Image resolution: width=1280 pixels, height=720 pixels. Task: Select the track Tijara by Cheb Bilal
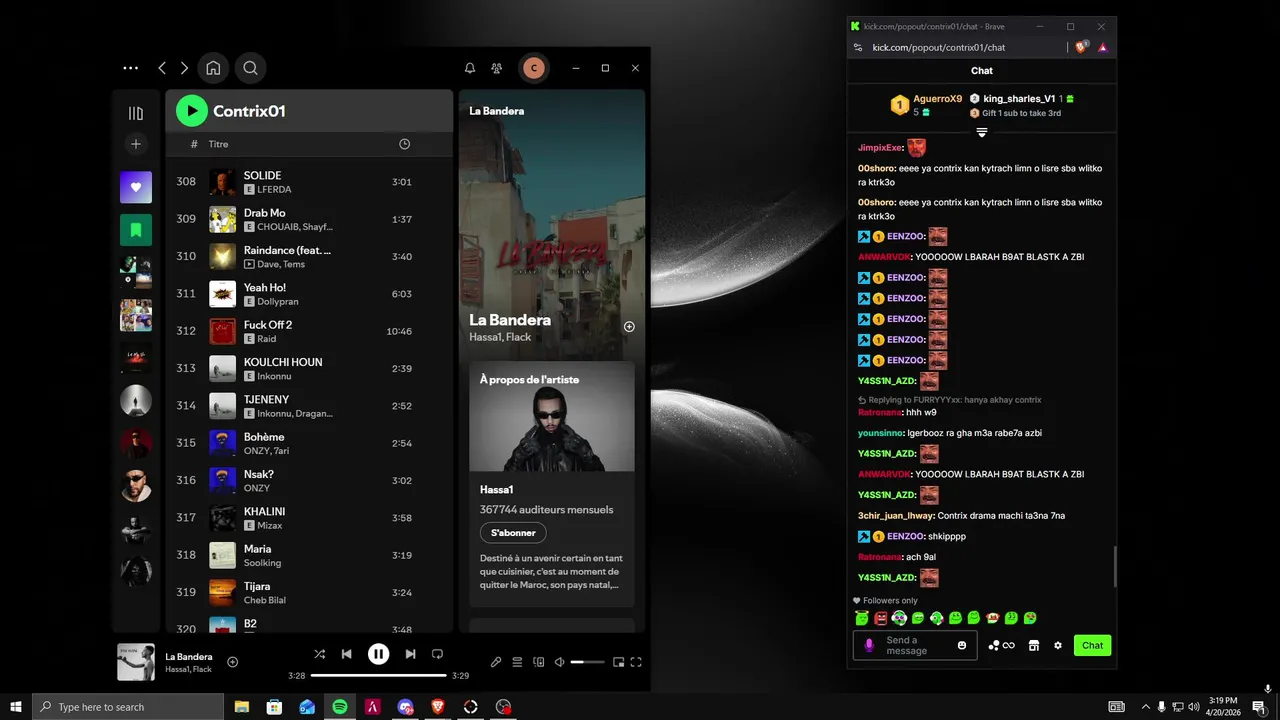pyautogui.click(x=309, y=593)
